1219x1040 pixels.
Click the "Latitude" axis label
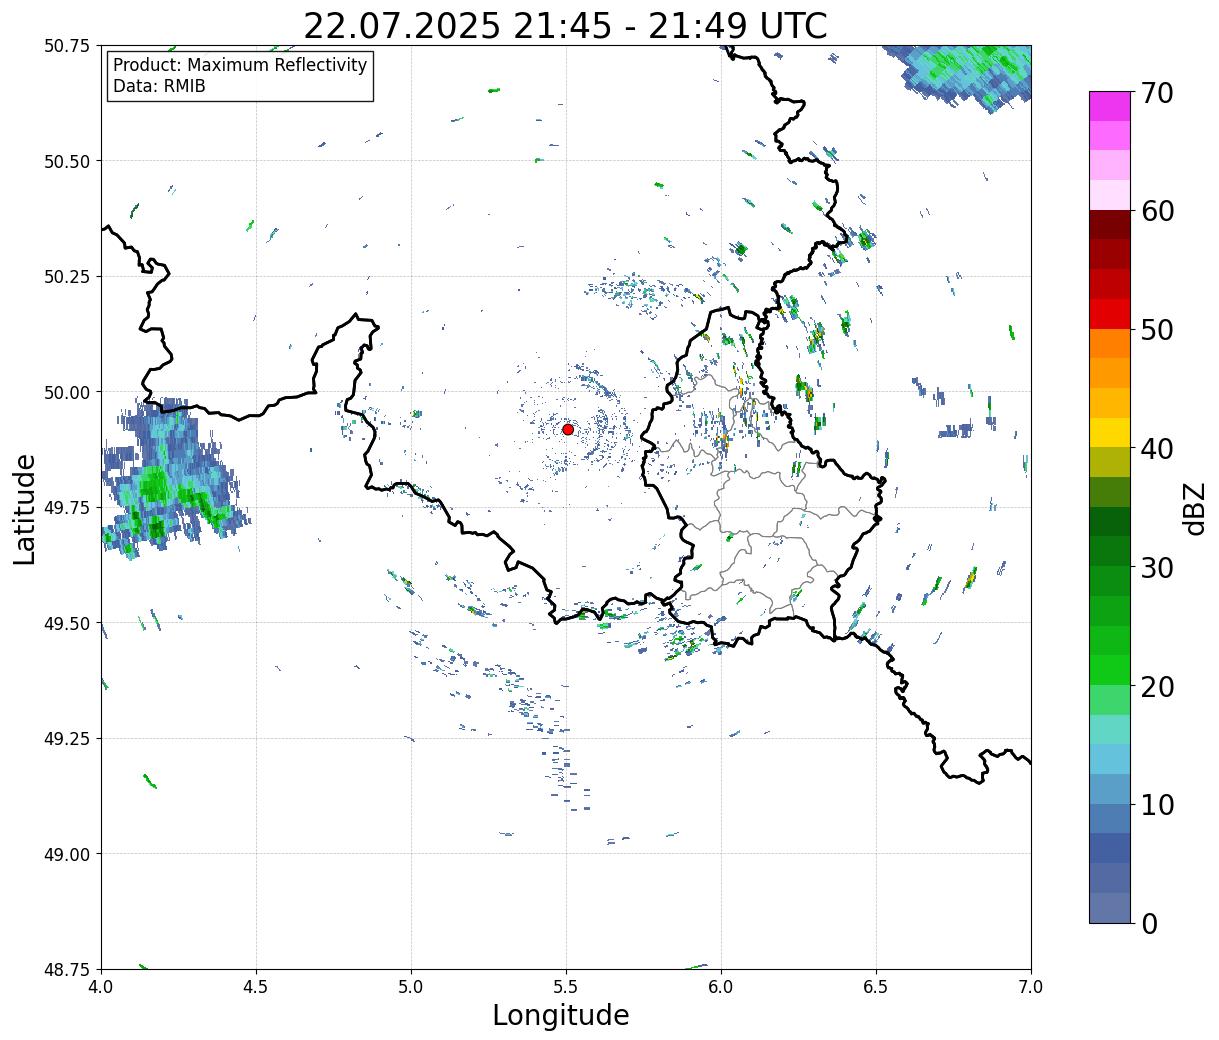click(25, 509)
